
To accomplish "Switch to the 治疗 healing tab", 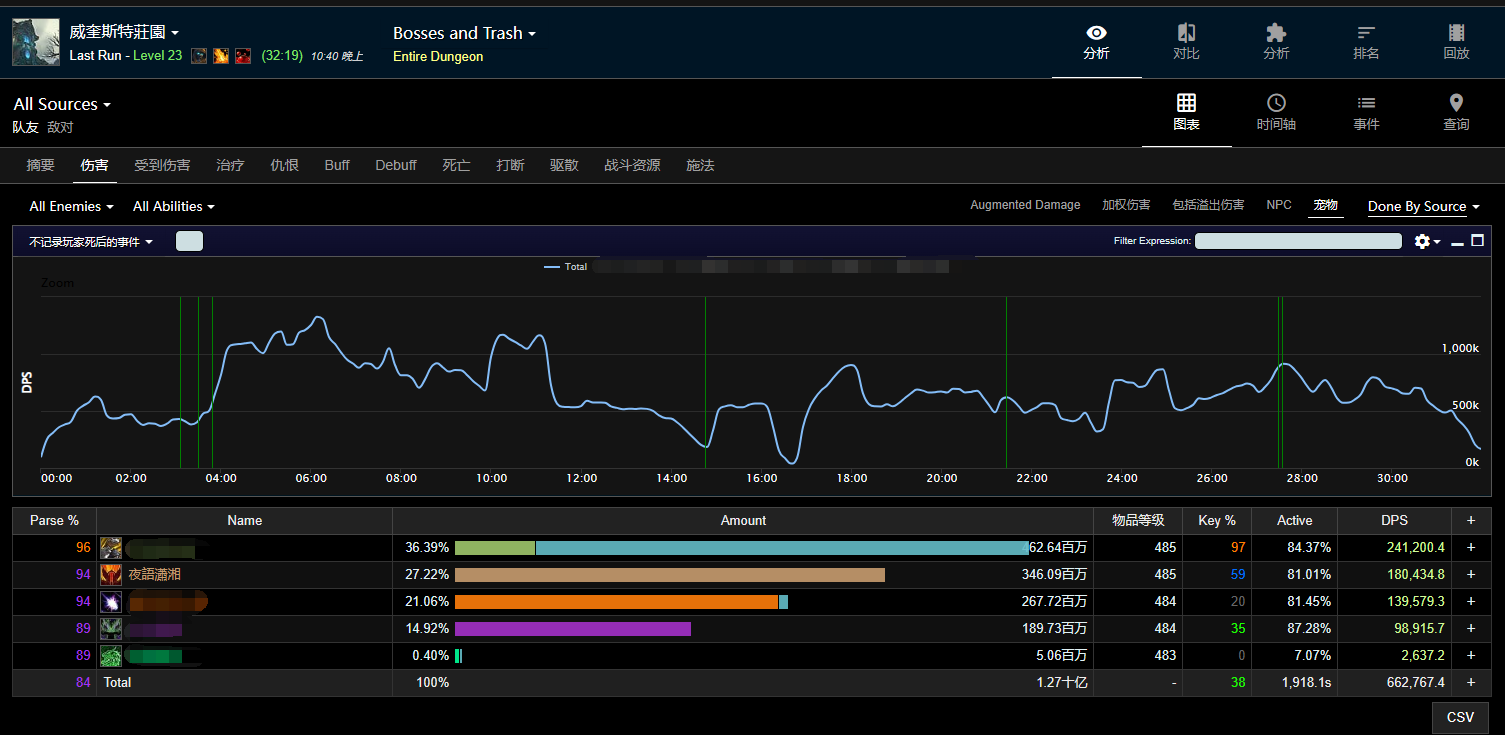I will (230, 165).
